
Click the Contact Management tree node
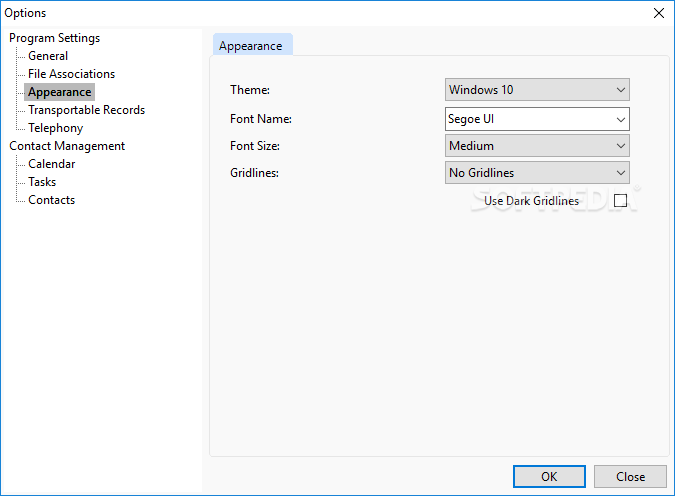(x=67, y=146)
